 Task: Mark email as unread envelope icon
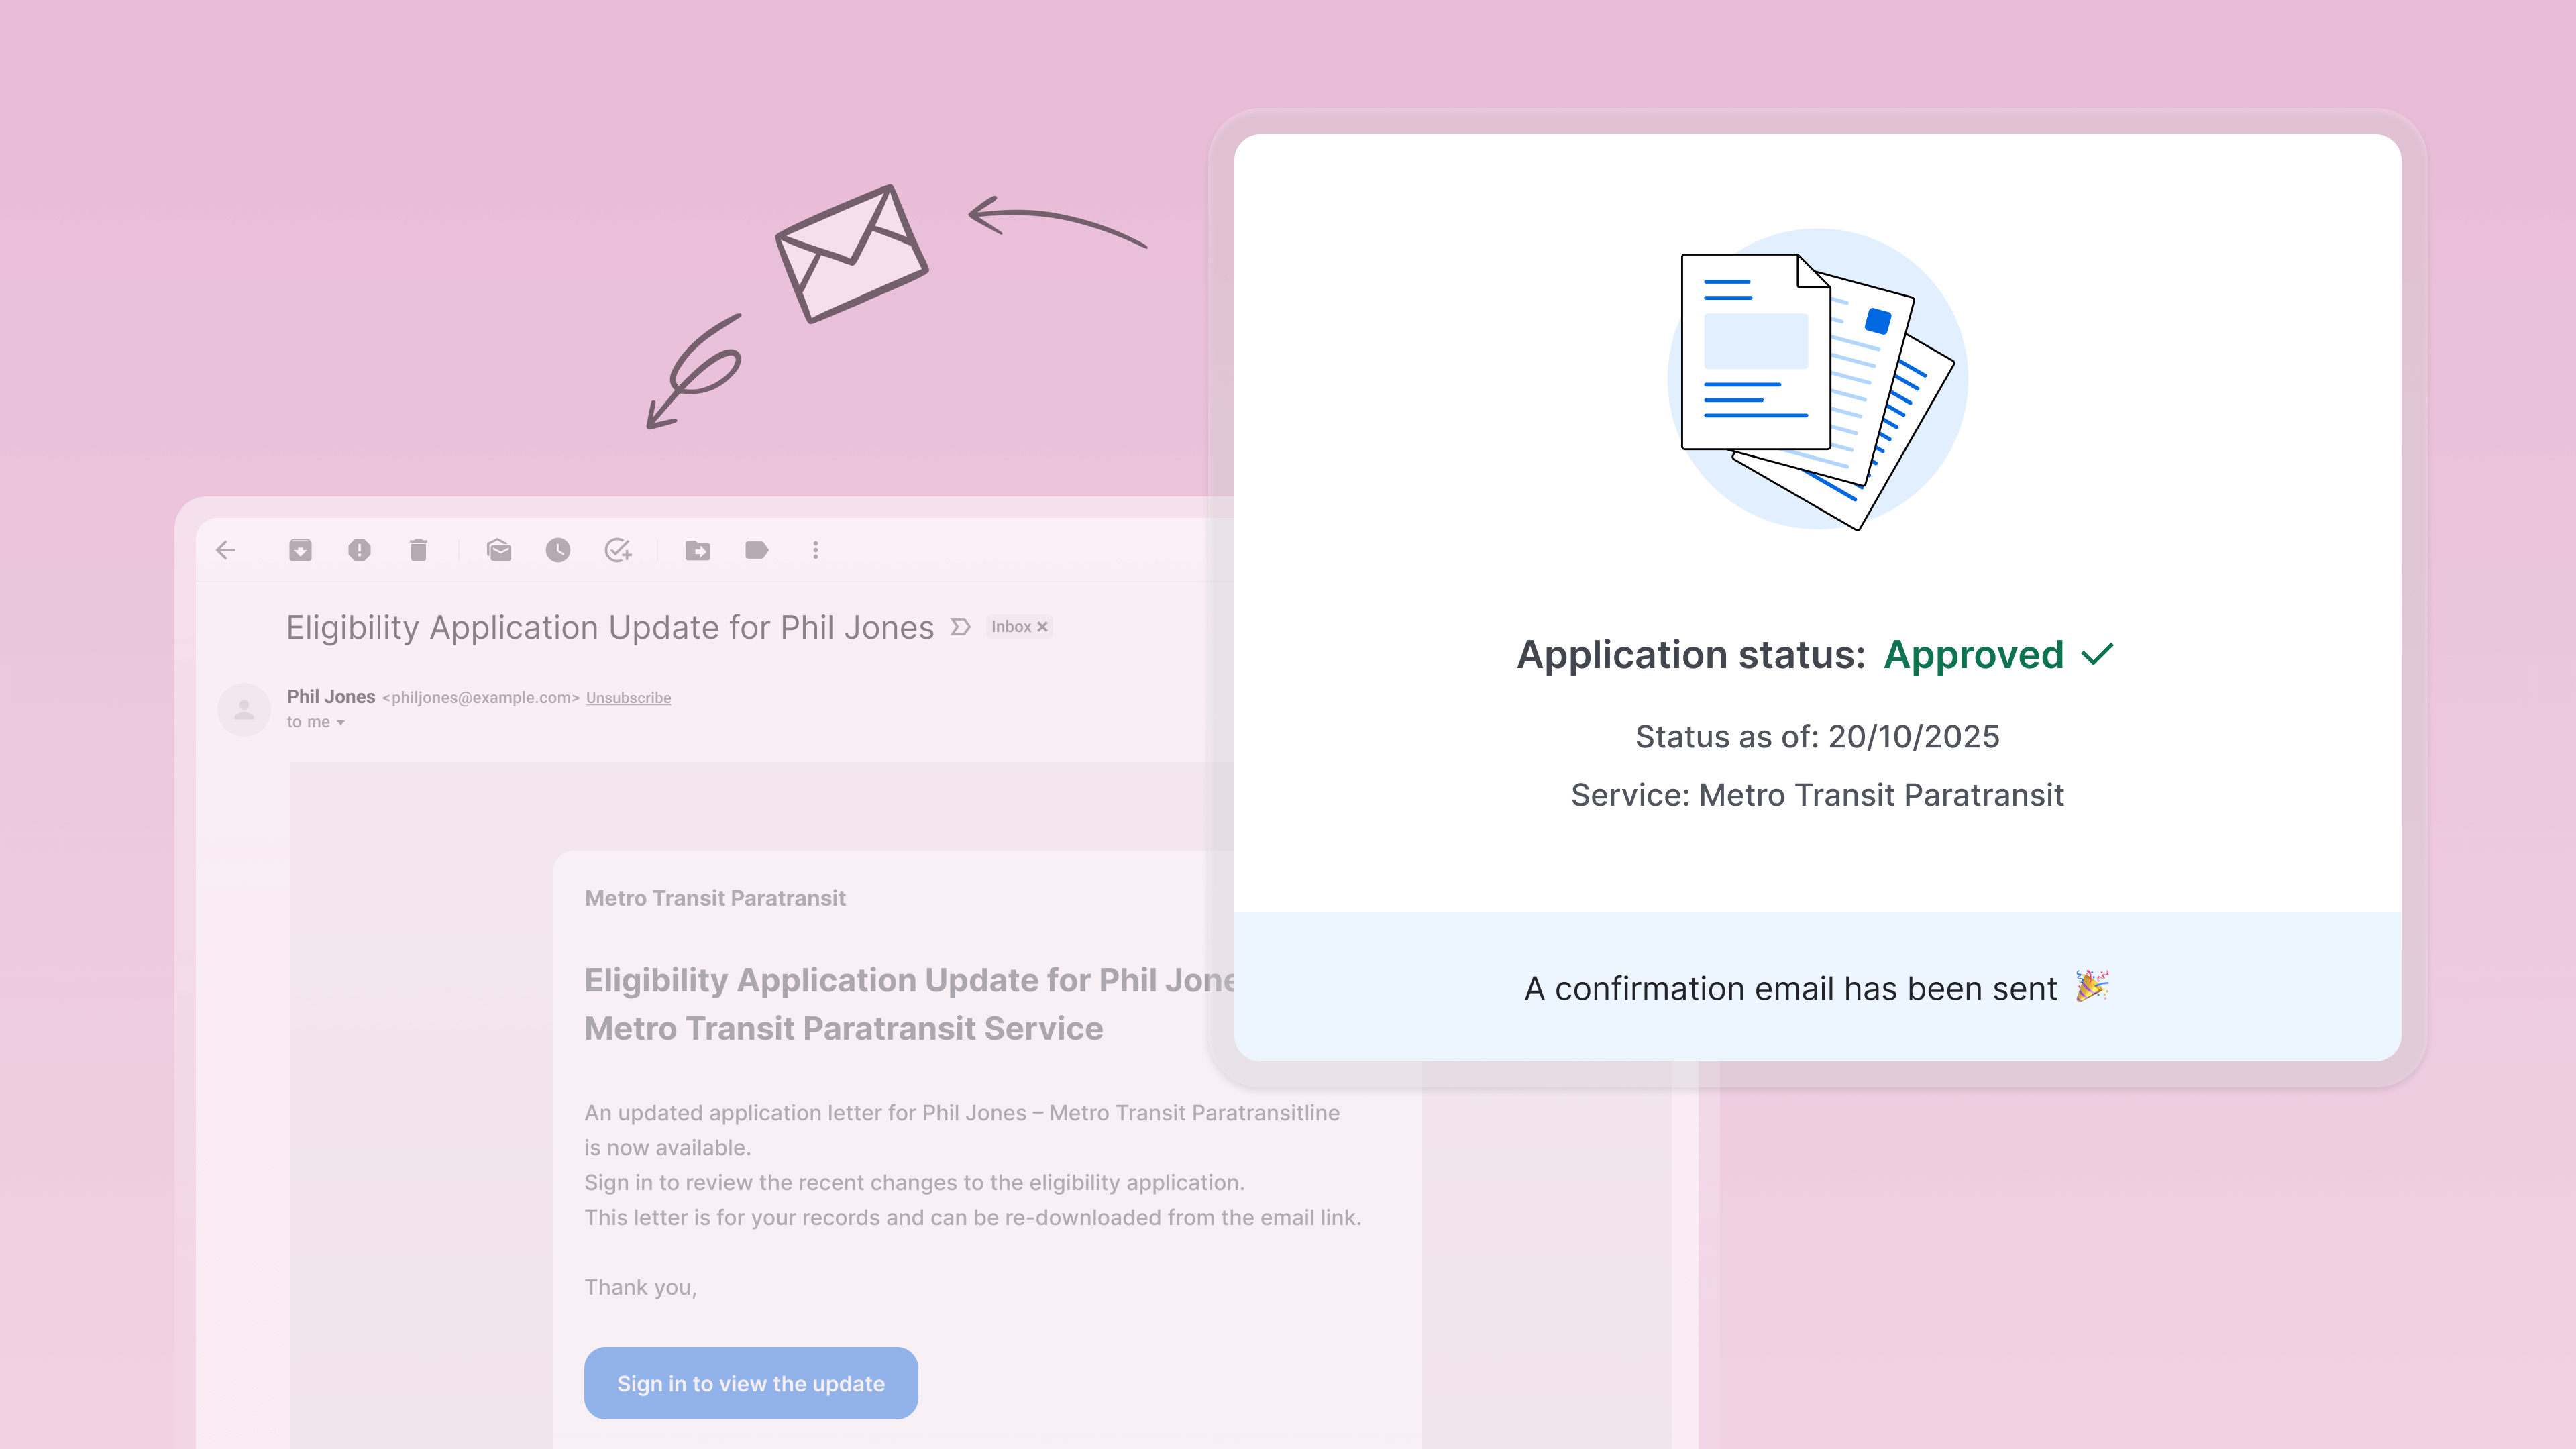click(499, 550)
